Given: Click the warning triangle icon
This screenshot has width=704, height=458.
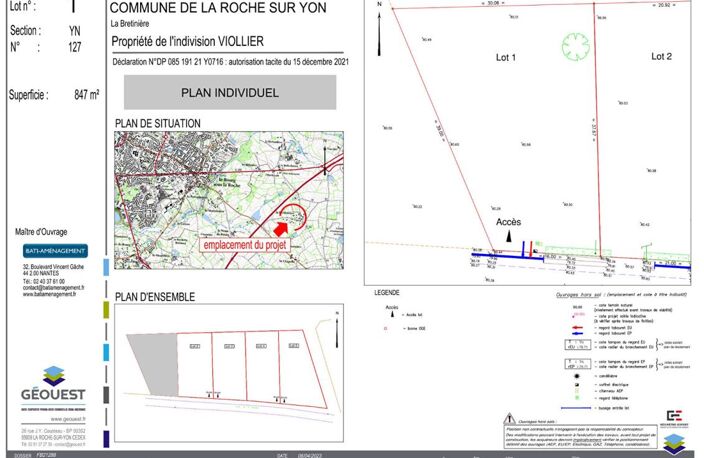Looking at the screenshot, I should coord(509,419).
